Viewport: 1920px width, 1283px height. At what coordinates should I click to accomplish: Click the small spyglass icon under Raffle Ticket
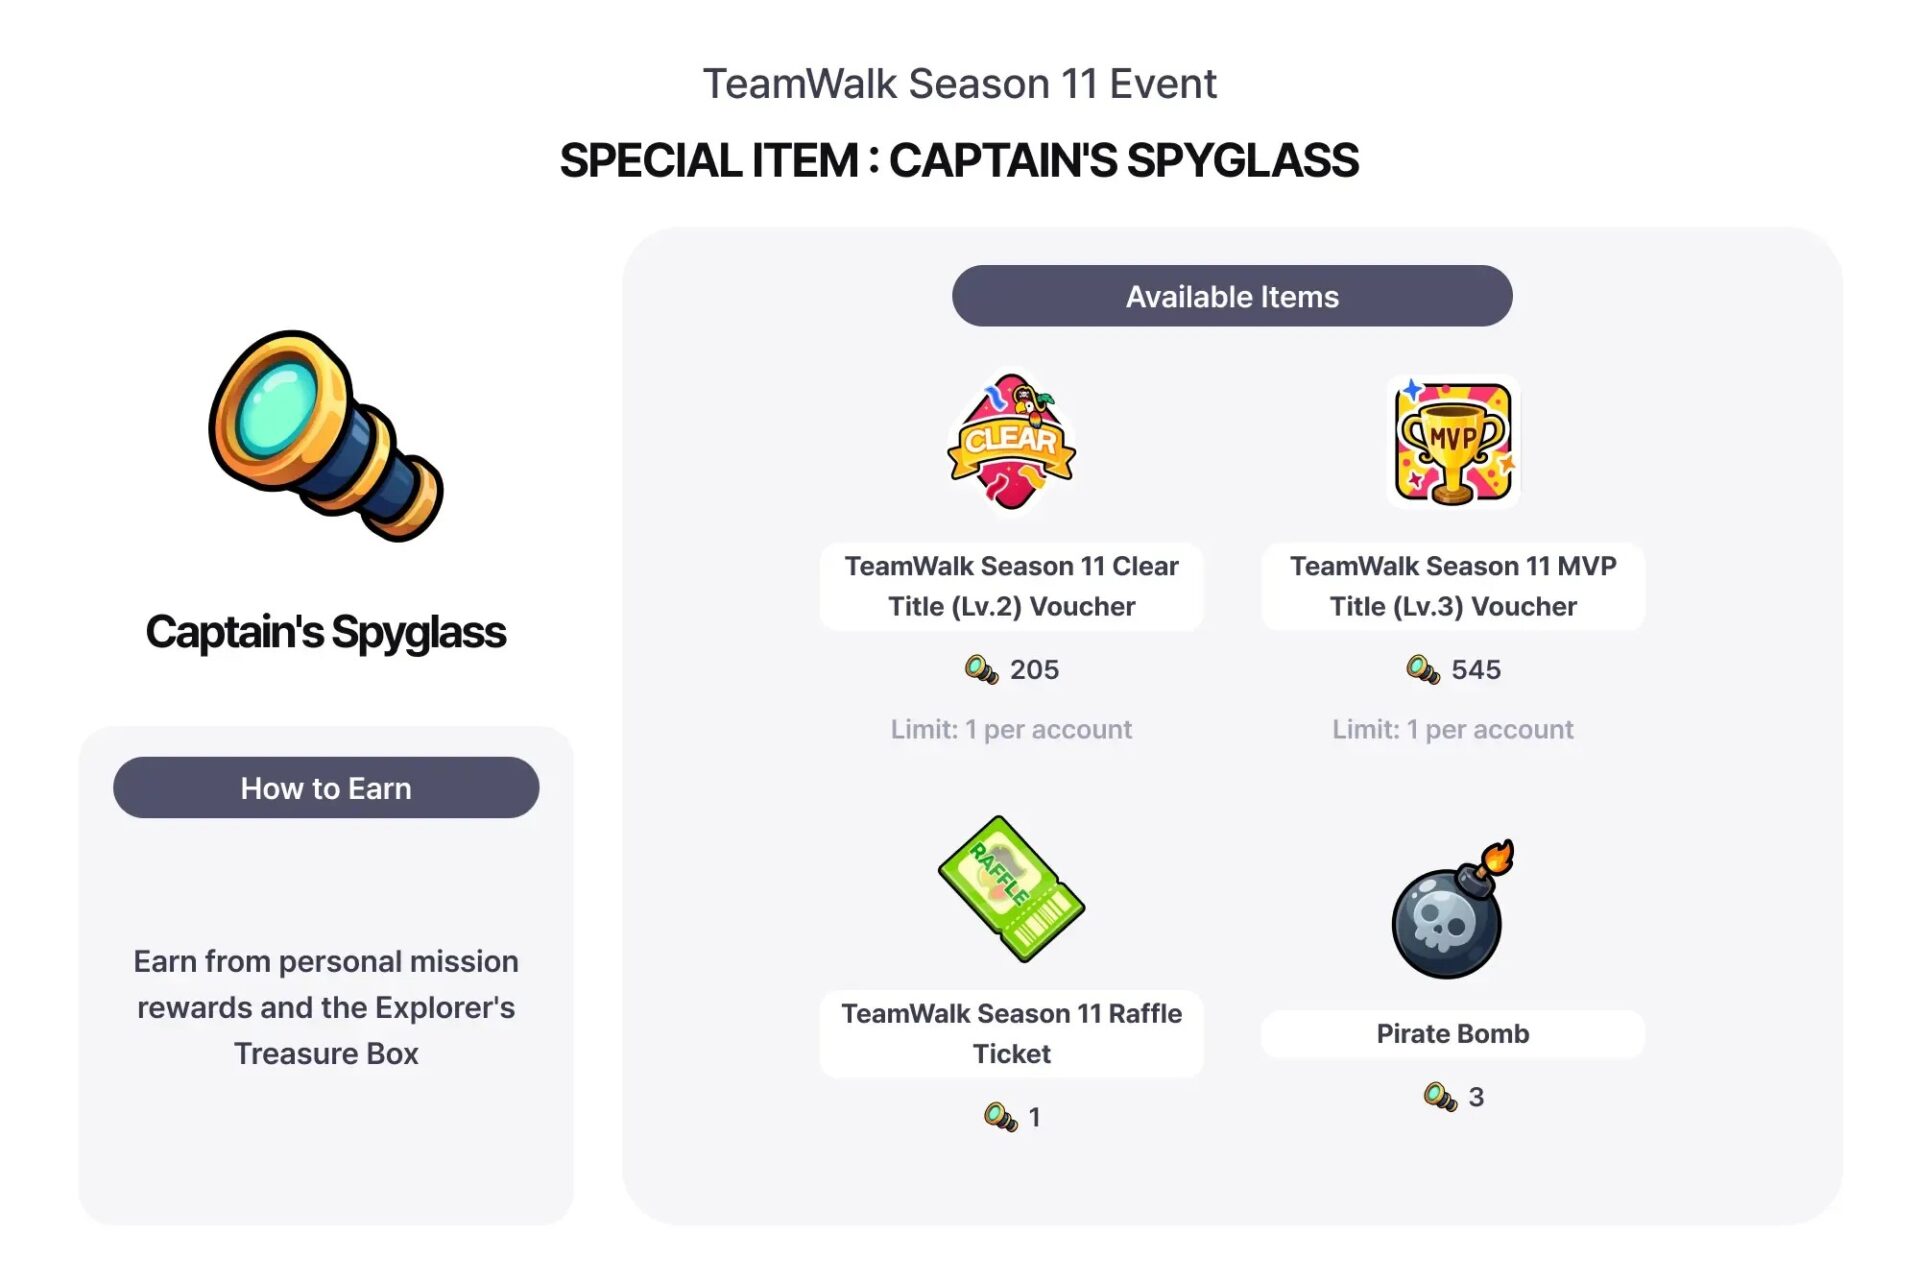(x=1000, y=1116)
